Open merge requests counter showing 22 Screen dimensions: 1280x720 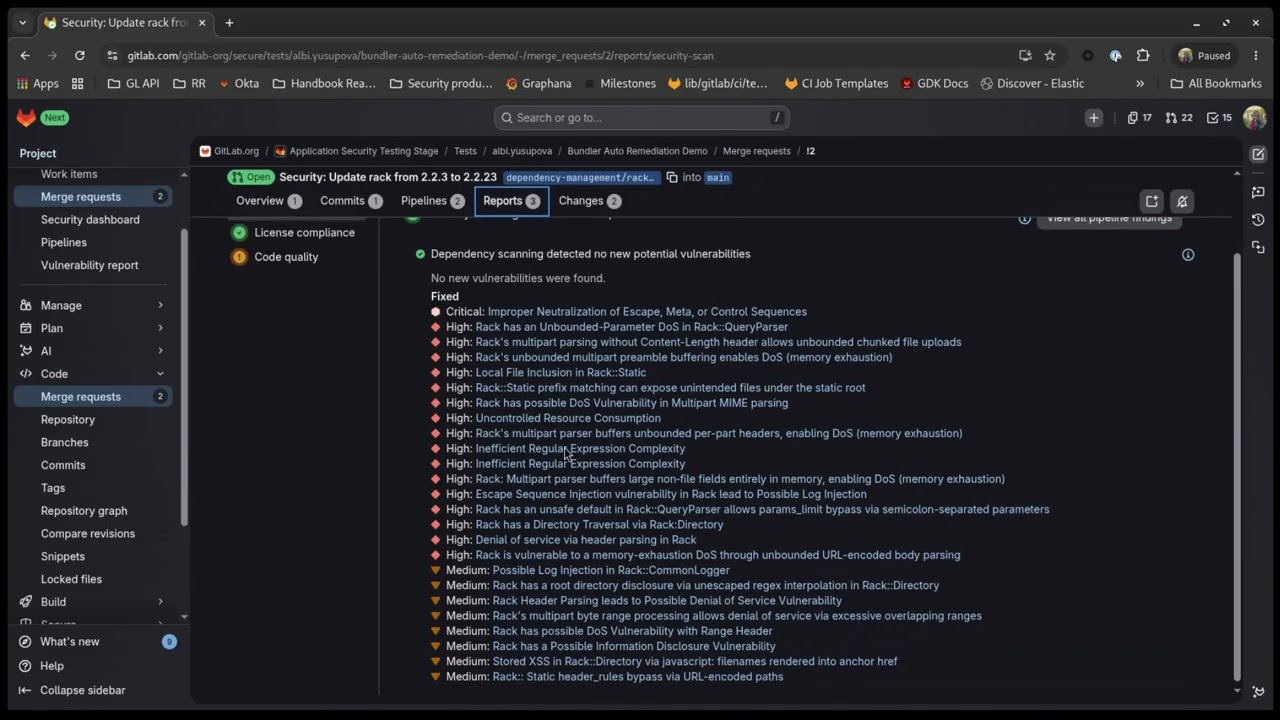pos(1178,118)
